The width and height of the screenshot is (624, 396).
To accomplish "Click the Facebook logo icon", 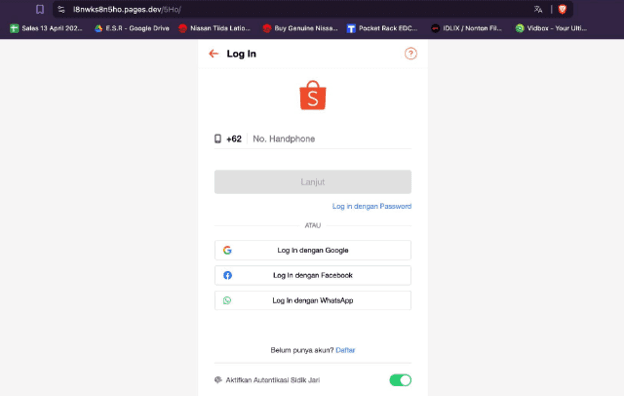I will (x=227, y=275).
